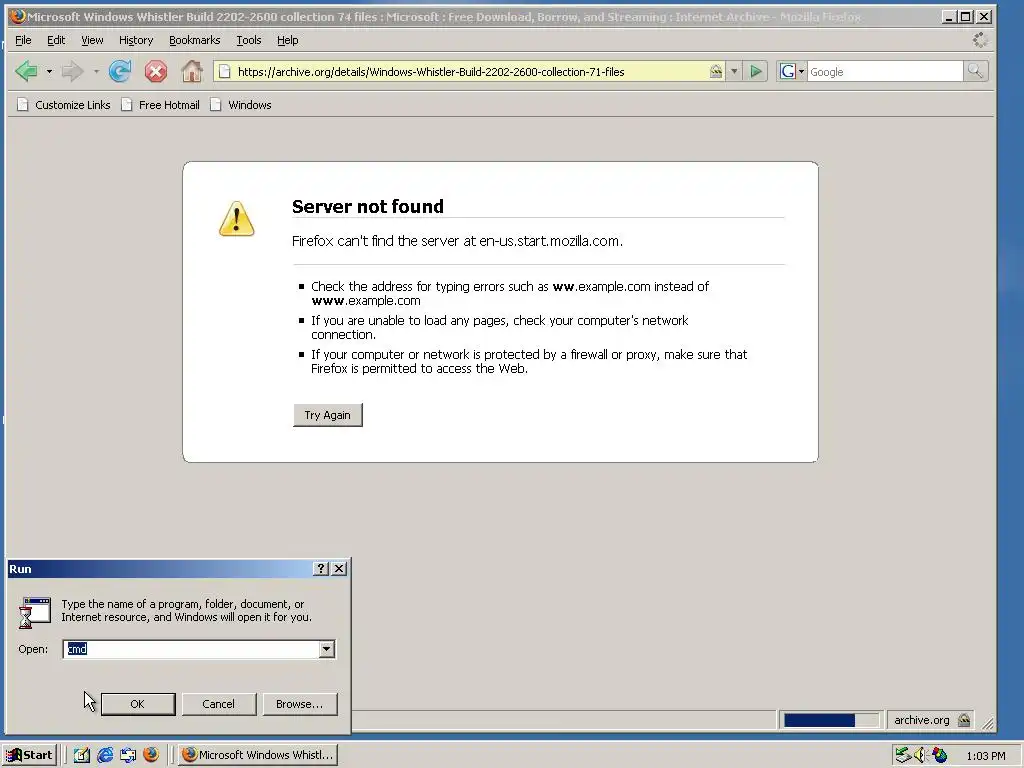
Task: Click Browse... in the Run dialog
Action: pyautogui.click(x=300, y=704)
